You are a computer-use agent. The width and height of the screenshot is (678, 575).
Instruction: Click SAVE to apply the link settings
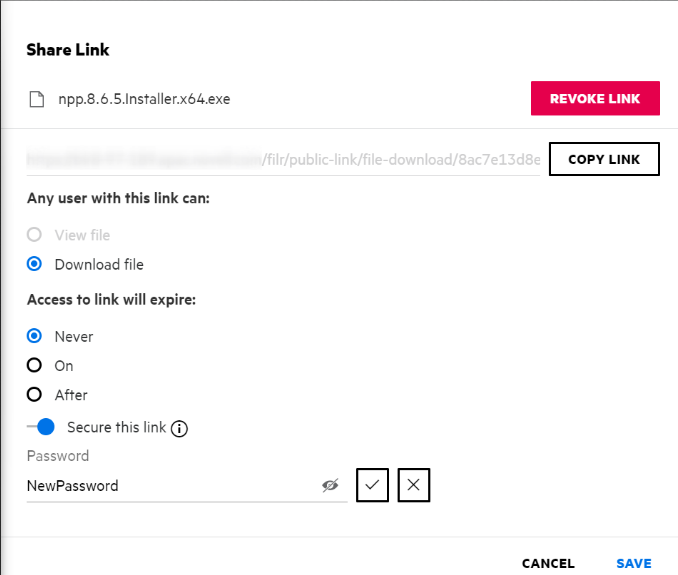[x=634, y=564]
